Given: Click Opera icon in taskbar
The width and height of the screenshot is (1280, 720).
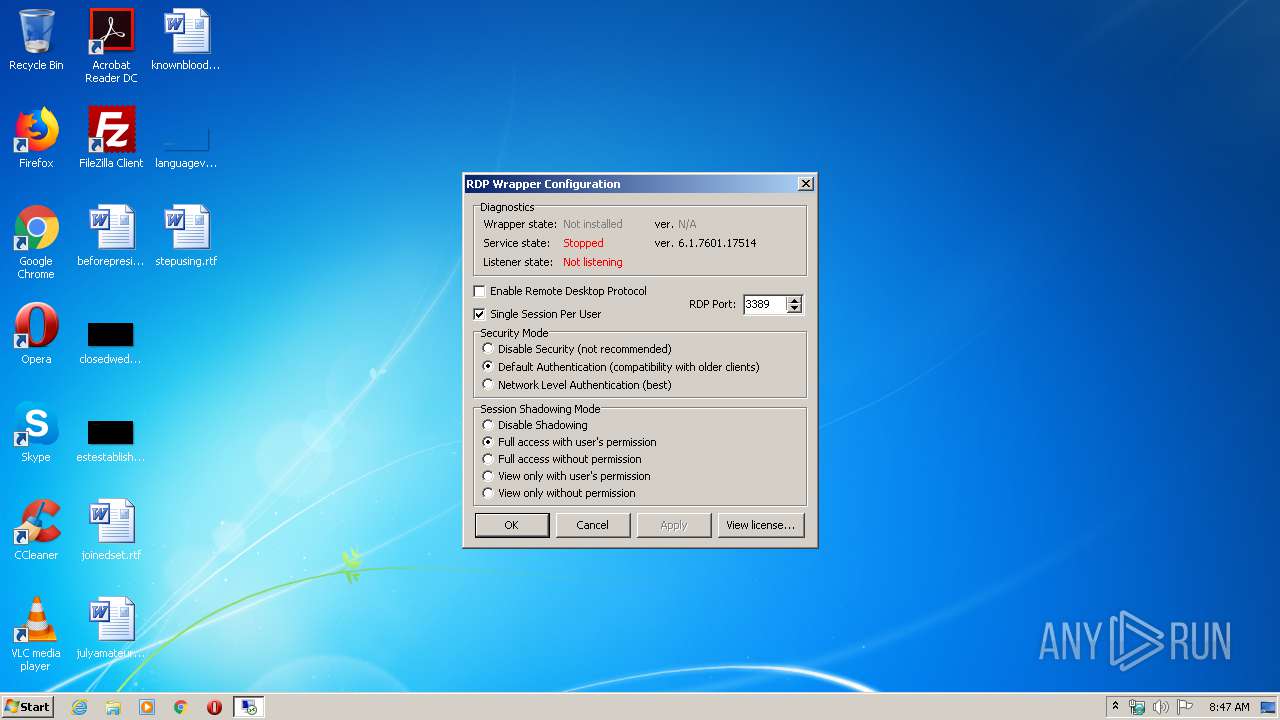Looking at the screenshot, I should (x=214, y=707).
